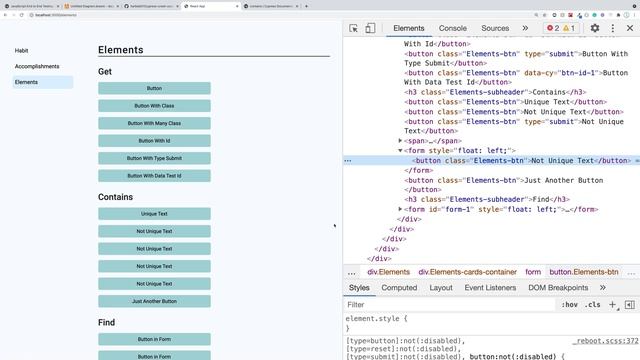This screenshot has height=360, width=640.
Task: Activate the inspect element picker icon
Action: point(353,28)
